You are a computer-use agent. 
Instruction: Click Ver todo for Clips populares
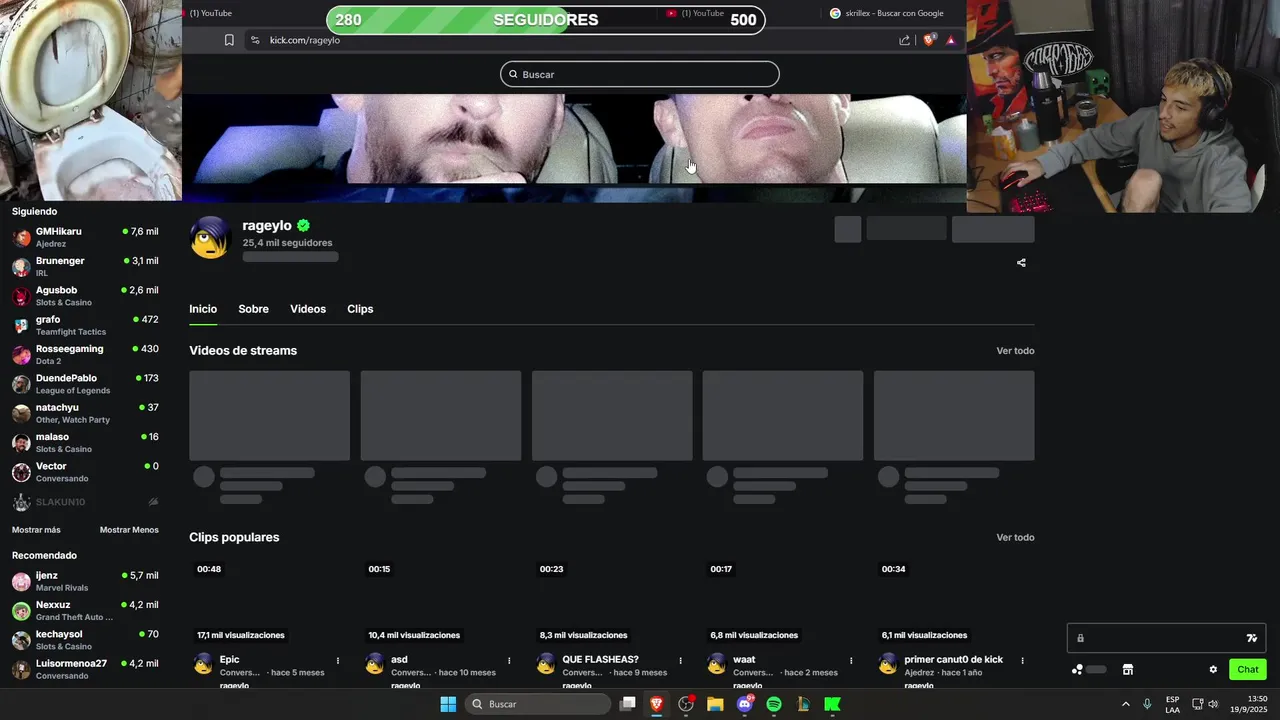point(1015,538)
